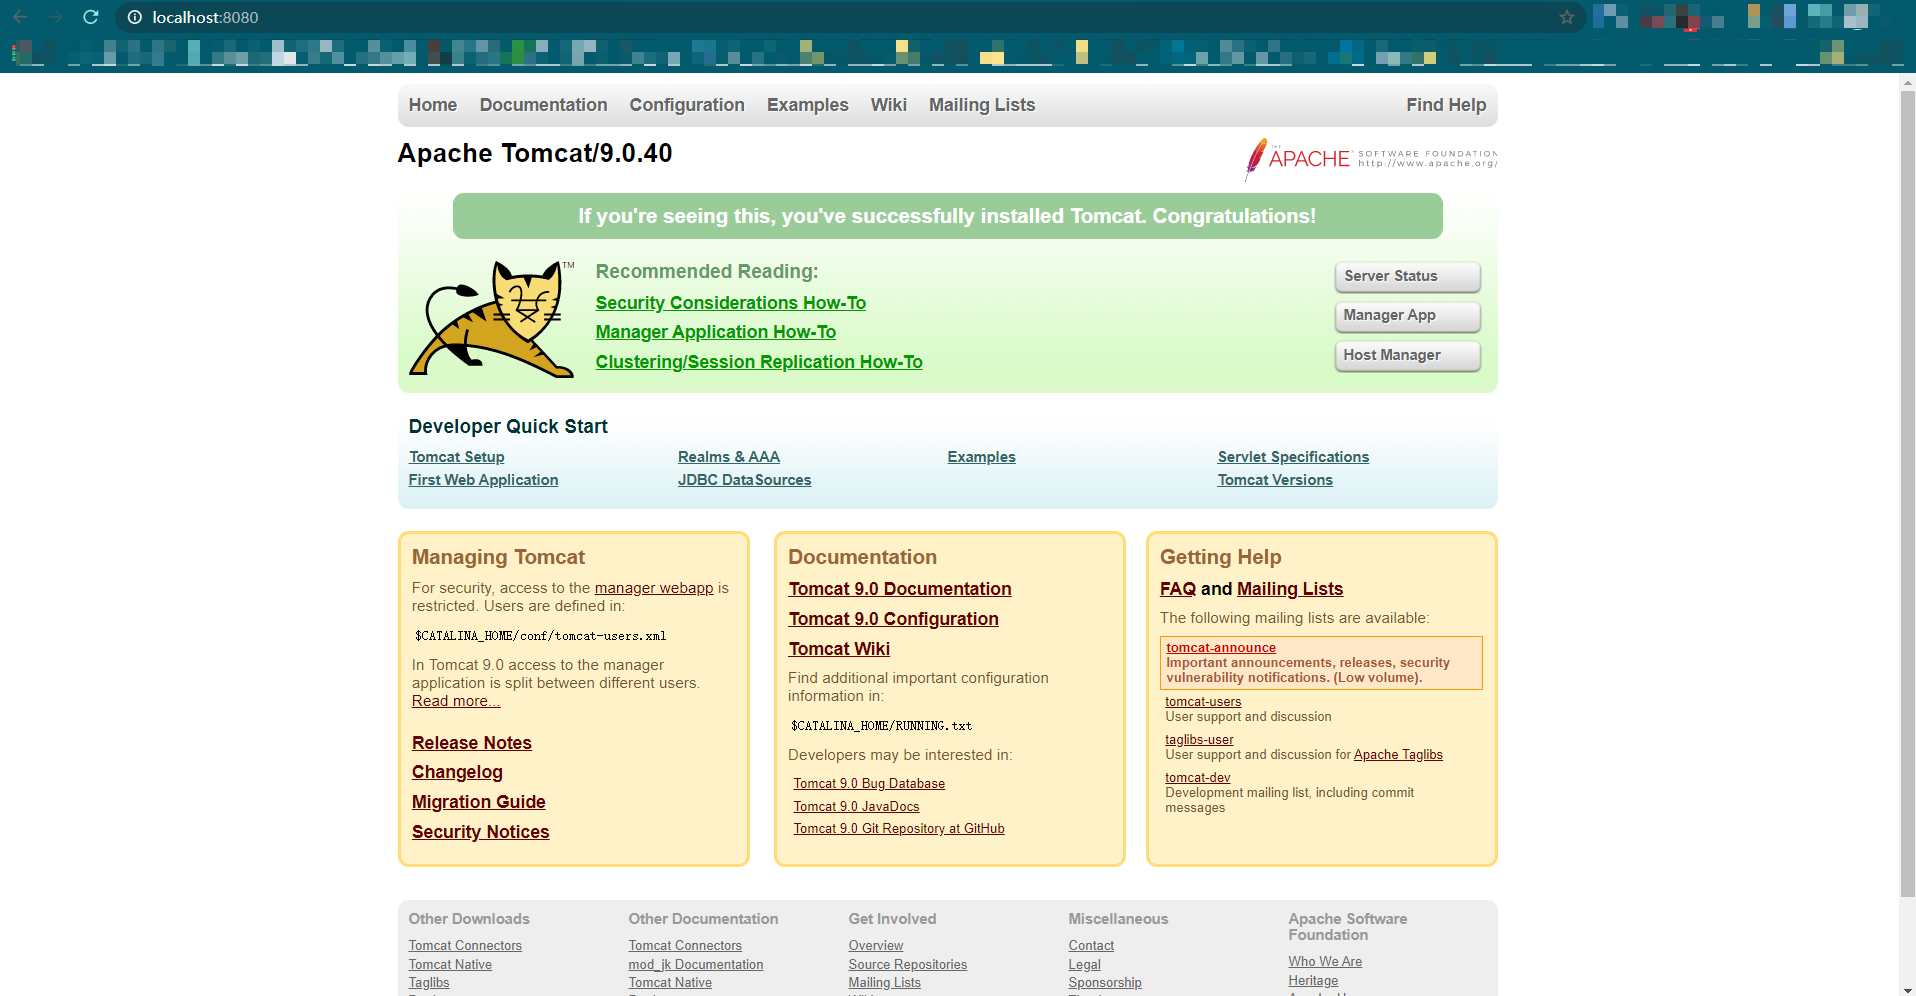1916x996 pixels.
Task: Open the Mailing Lists nav item in top bar
Action: [x=982, y=105]
